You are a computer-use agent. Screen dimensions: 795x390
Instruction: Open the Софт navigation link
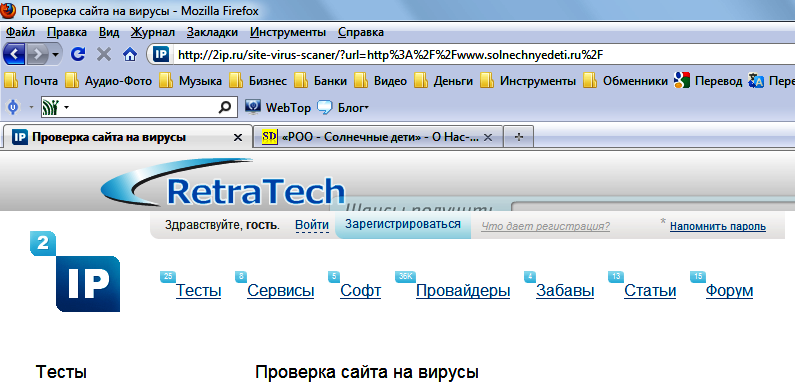360,291
